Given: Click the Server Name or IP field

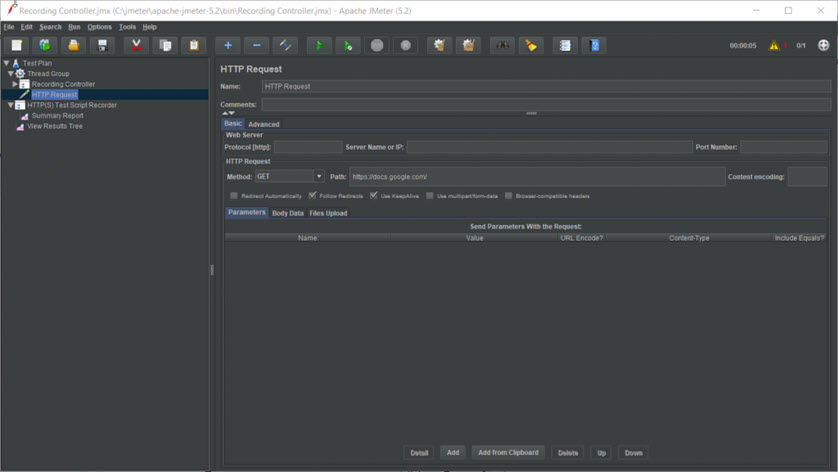Looking at the screenshot, I should tap(549, 147).
